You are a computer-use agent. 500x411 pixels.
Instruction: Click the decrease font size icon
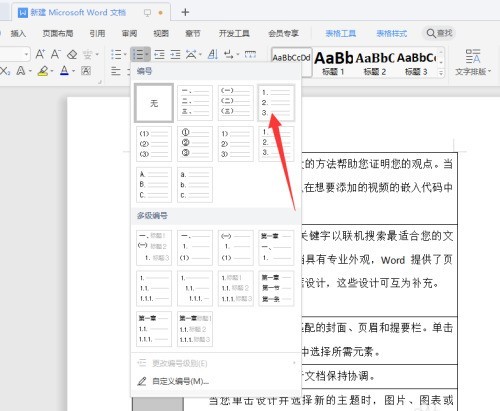tap(56, 54)
